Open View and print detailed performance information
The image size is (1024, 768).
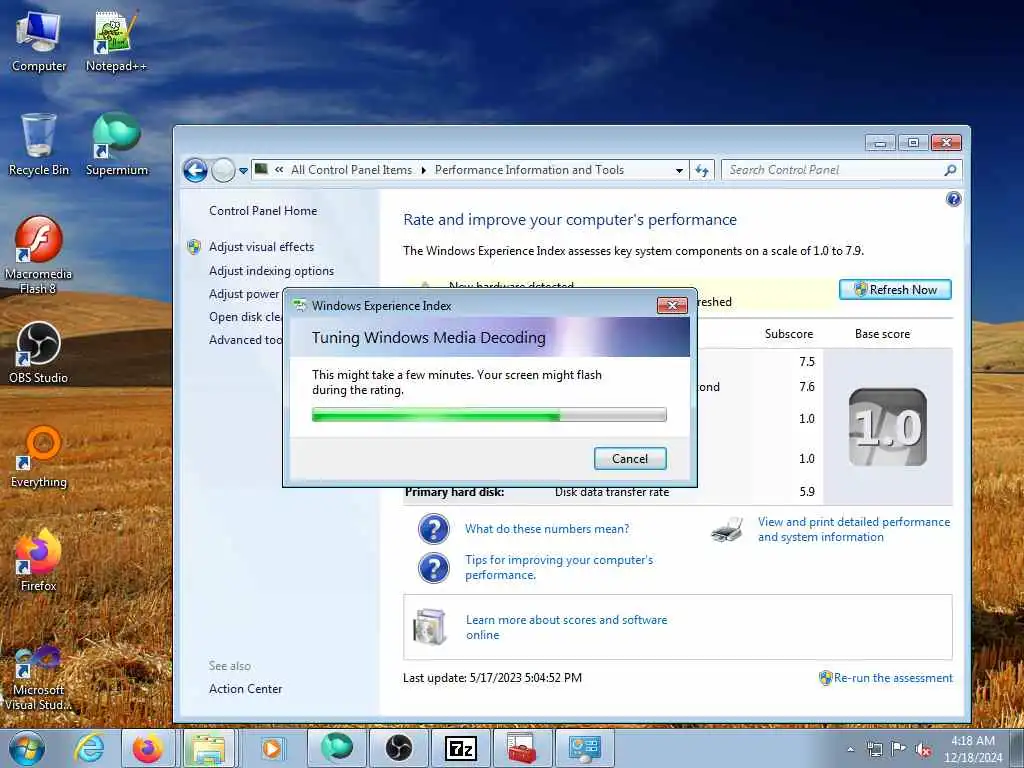854,530
